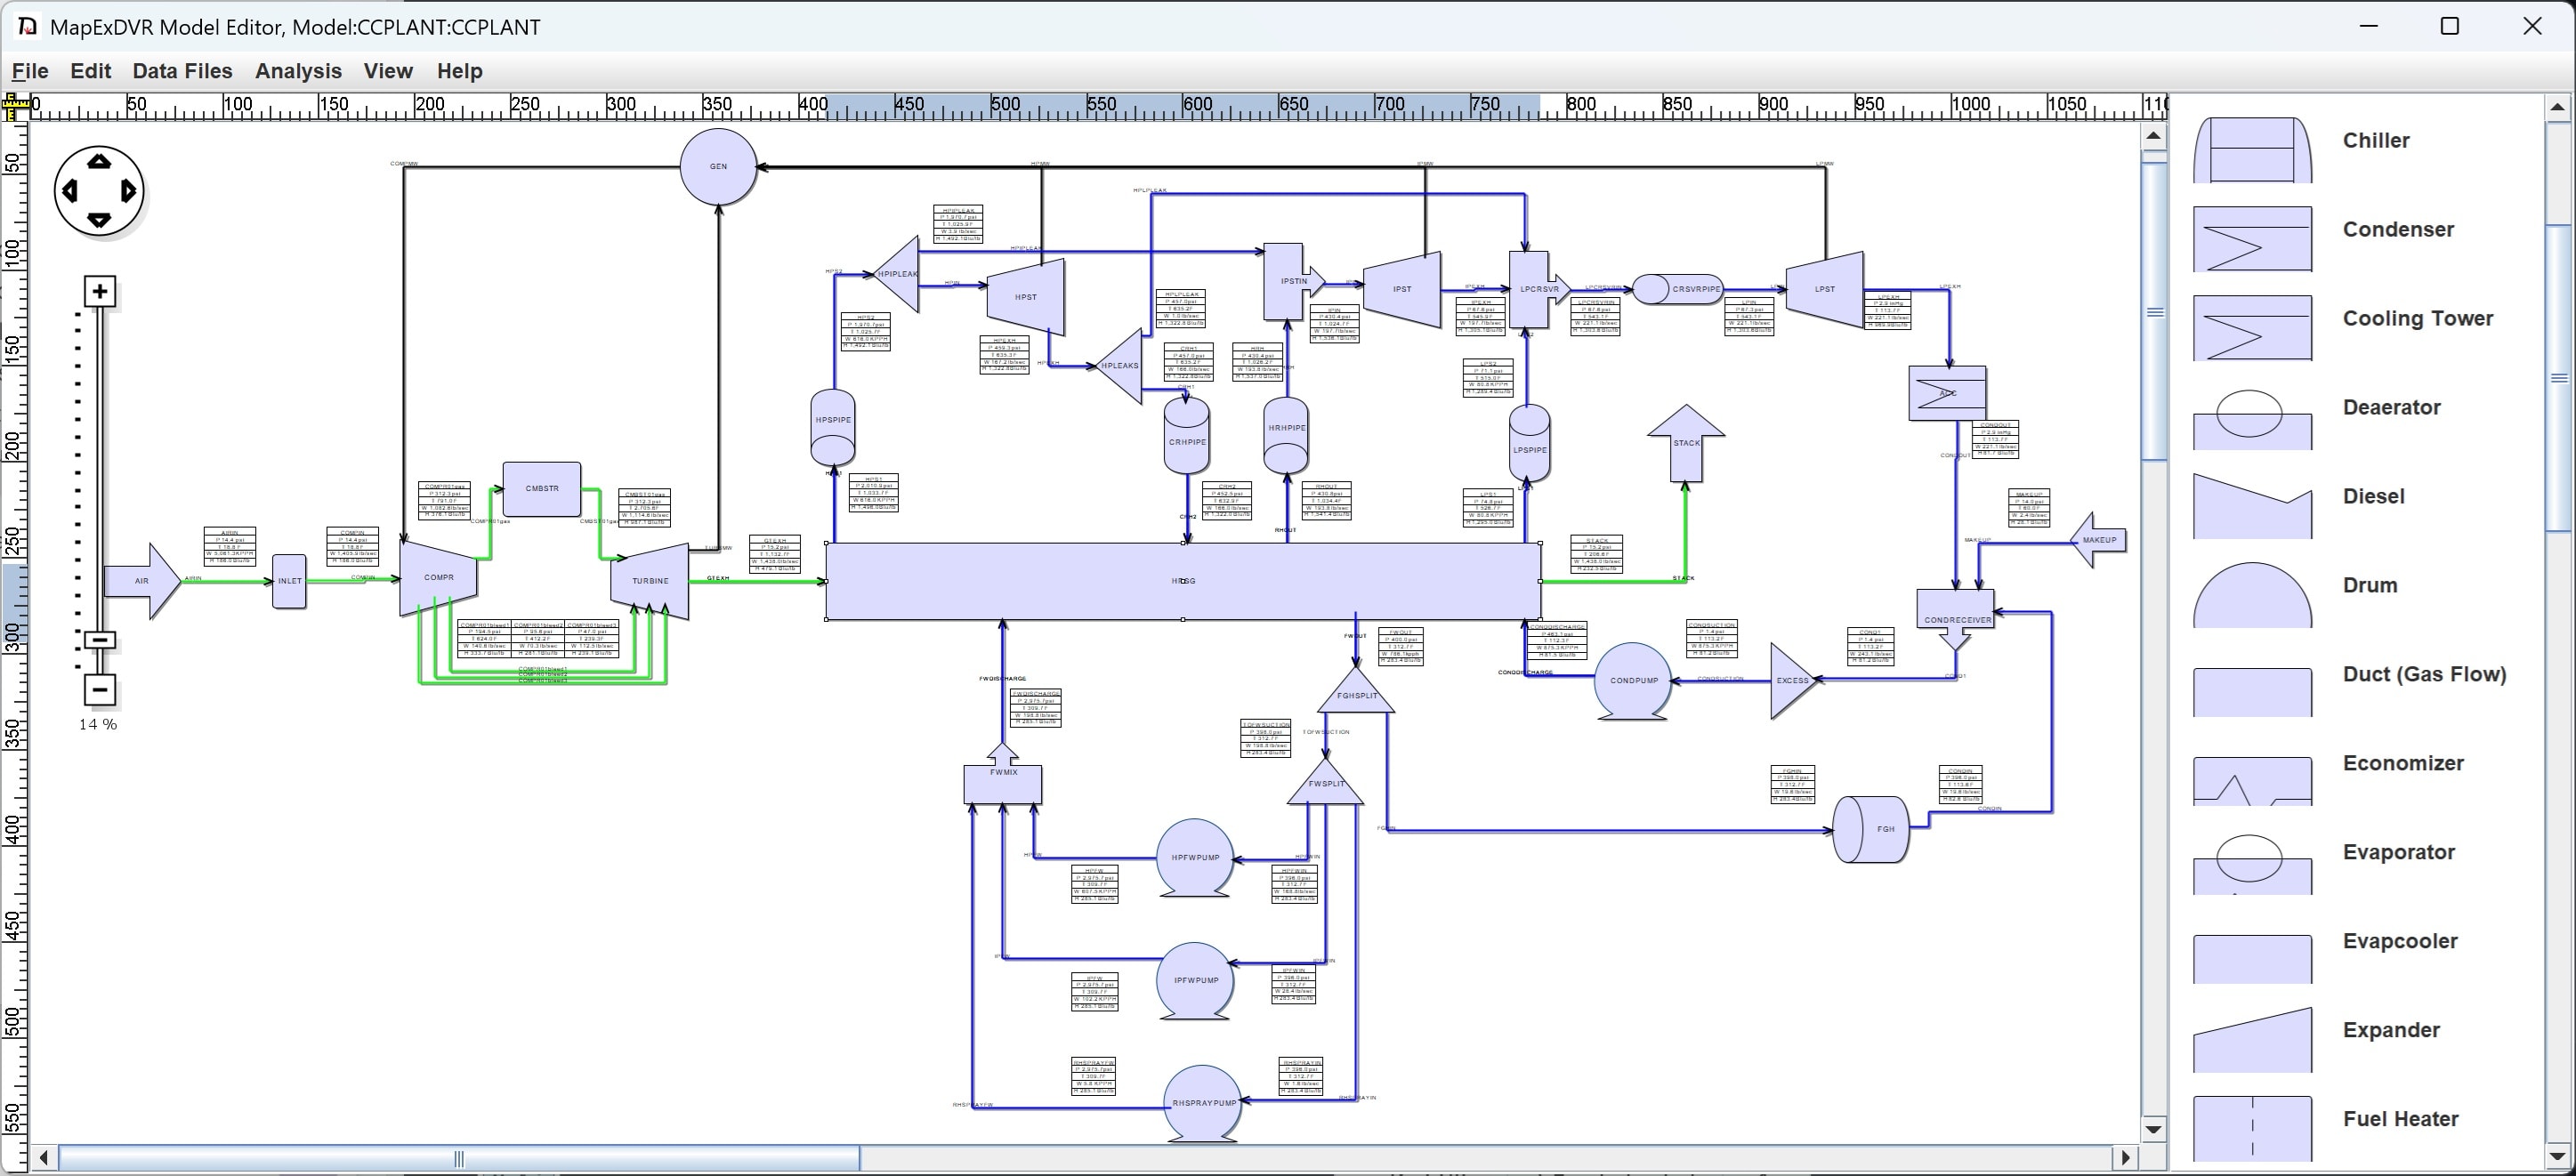Select the Drum component shape

[2252, 595]
